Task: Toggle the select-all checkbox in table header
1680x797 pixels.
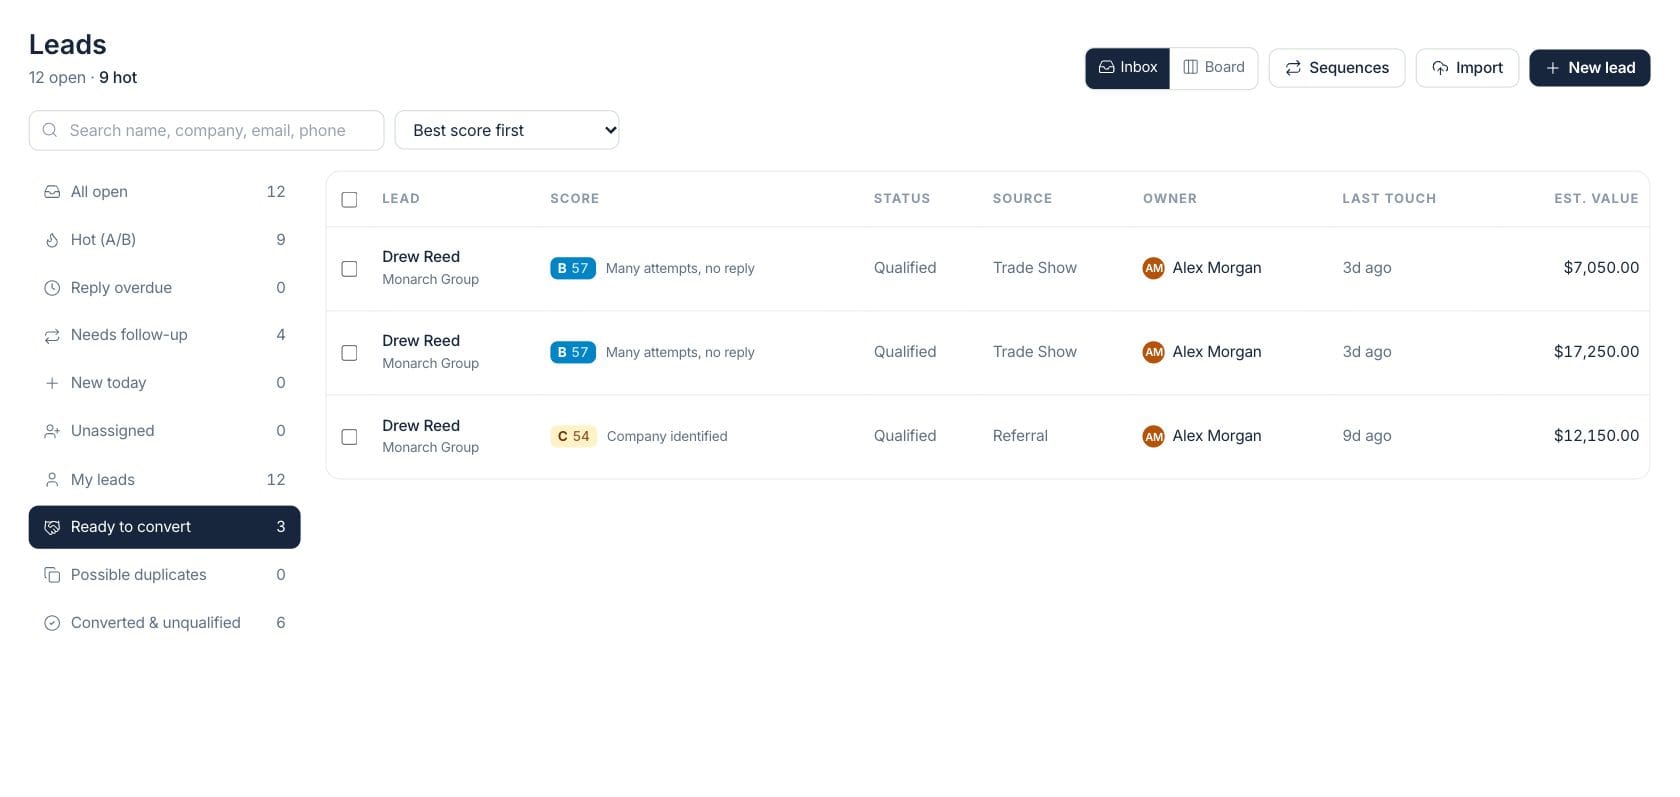Action: tap(349, 199)
